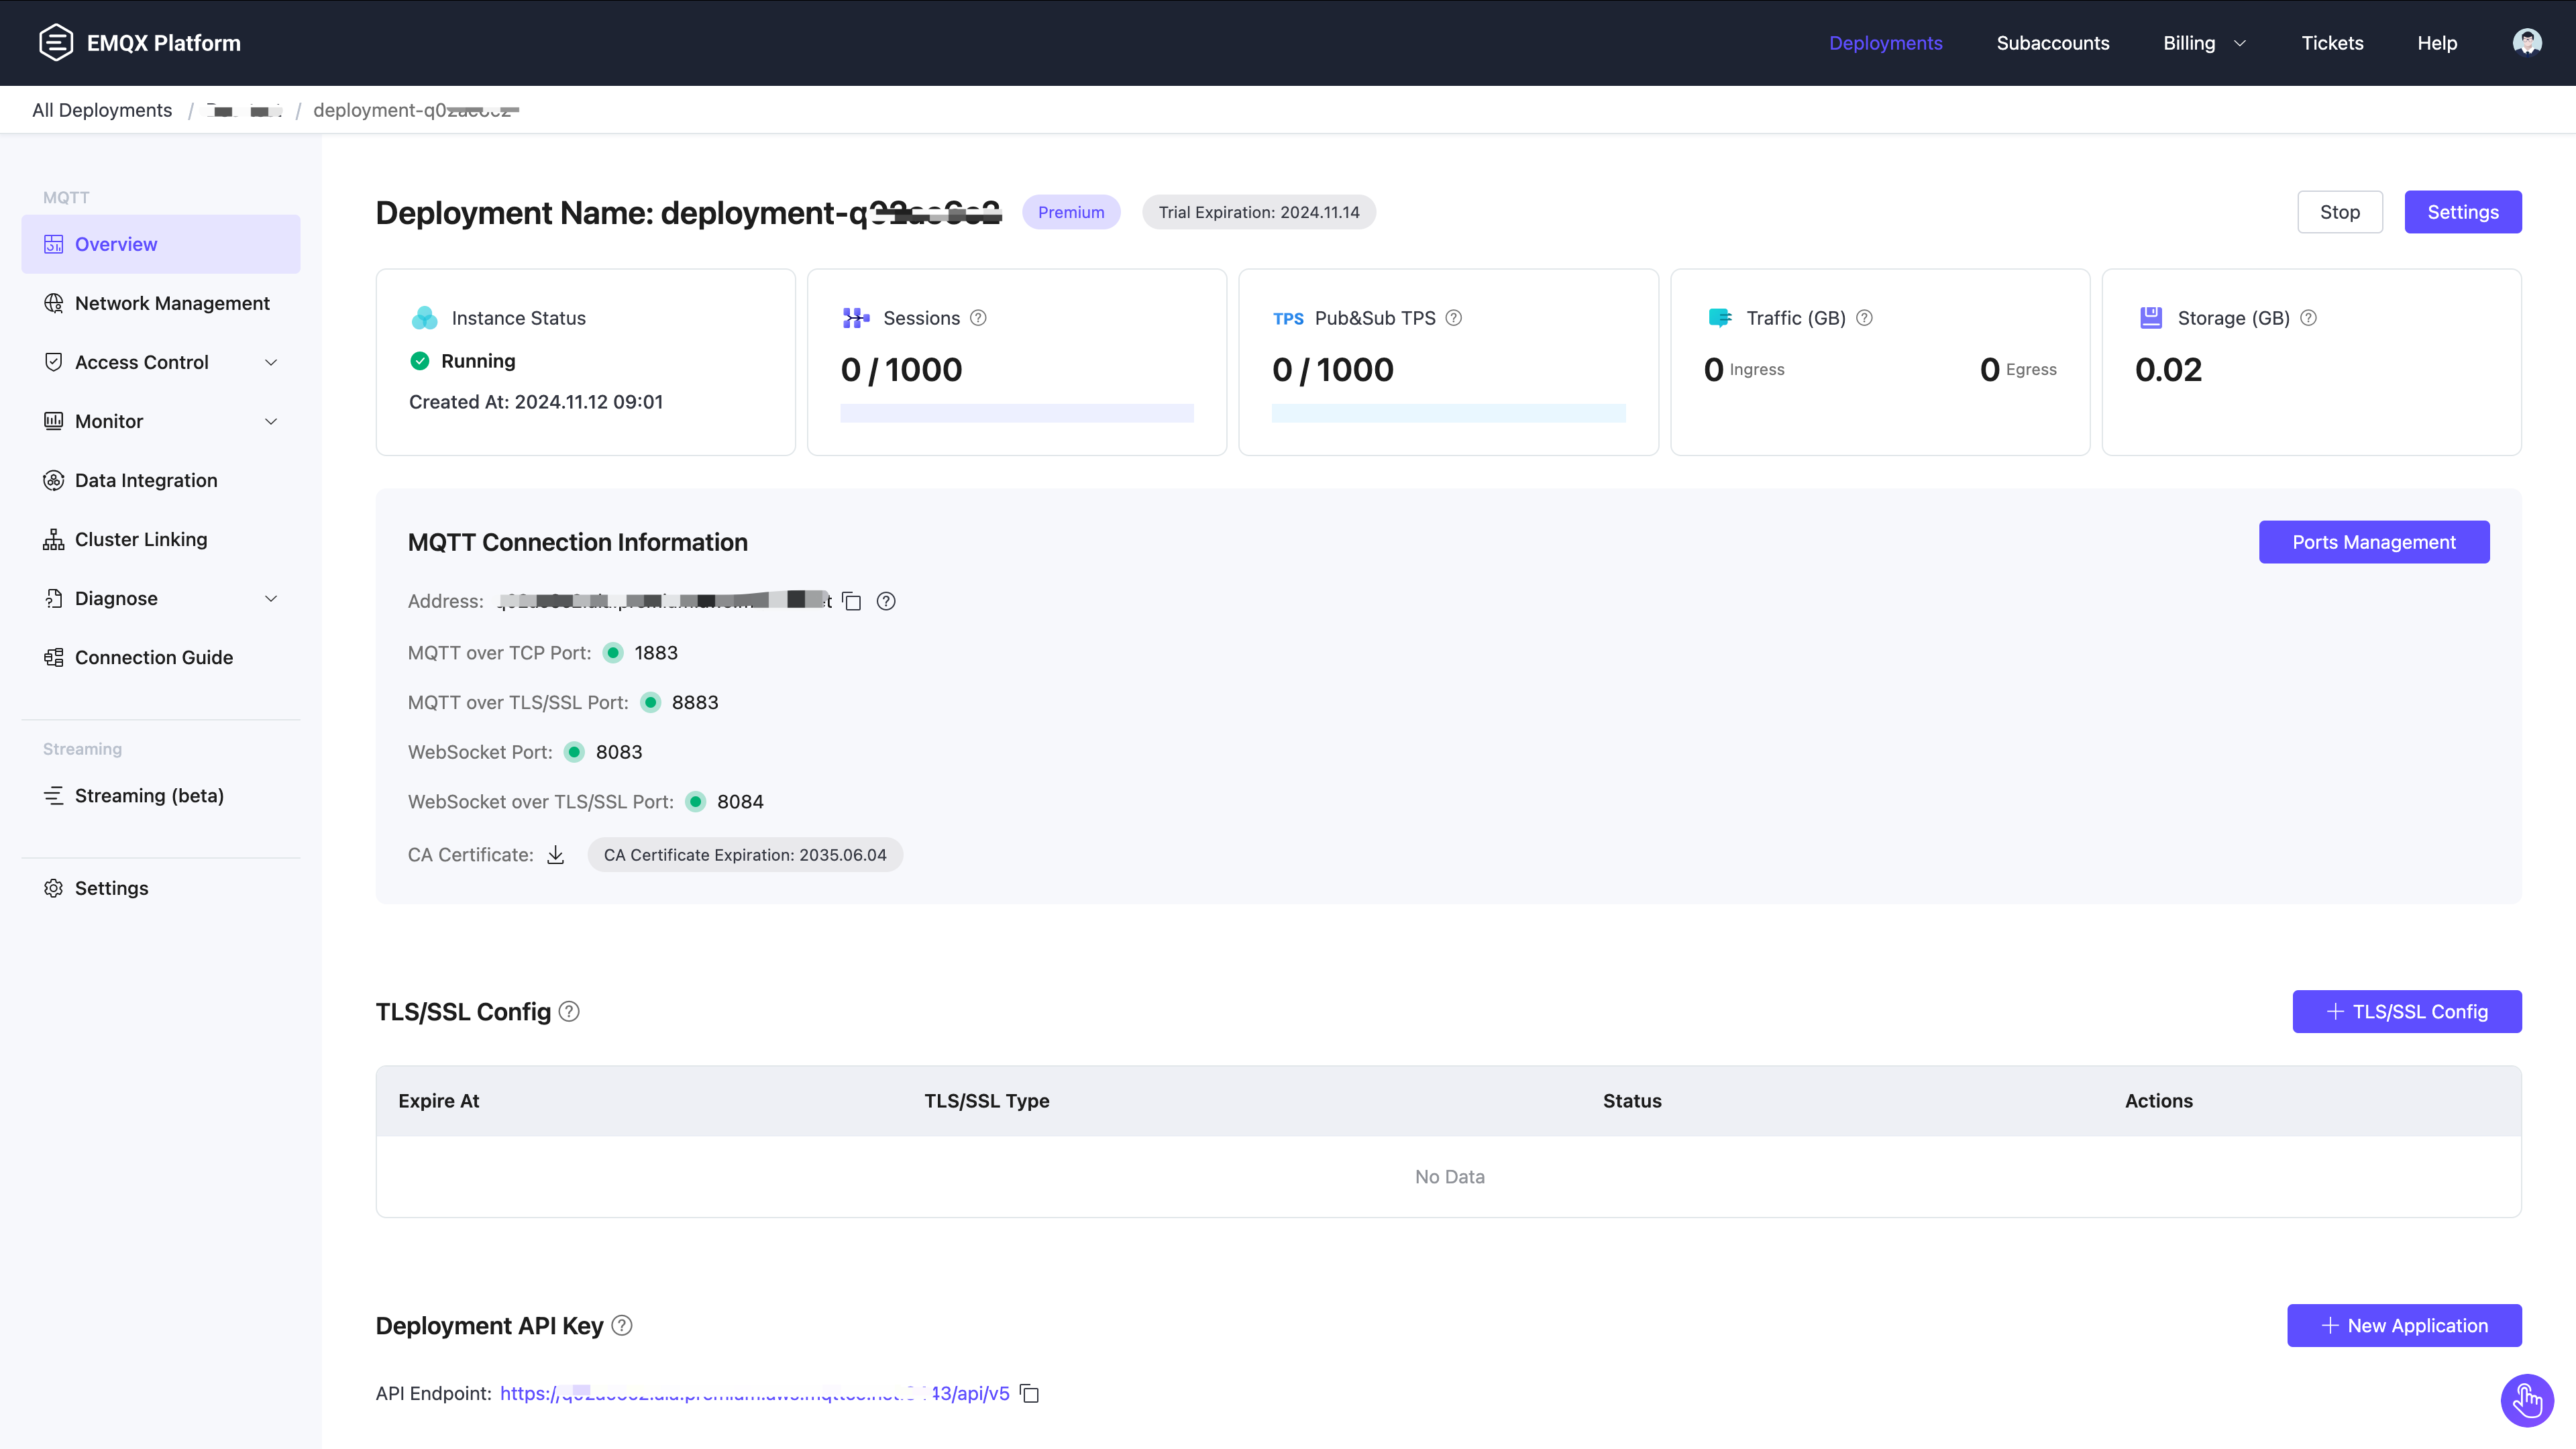Click the Premium plan badge

tap(1071, 212)
